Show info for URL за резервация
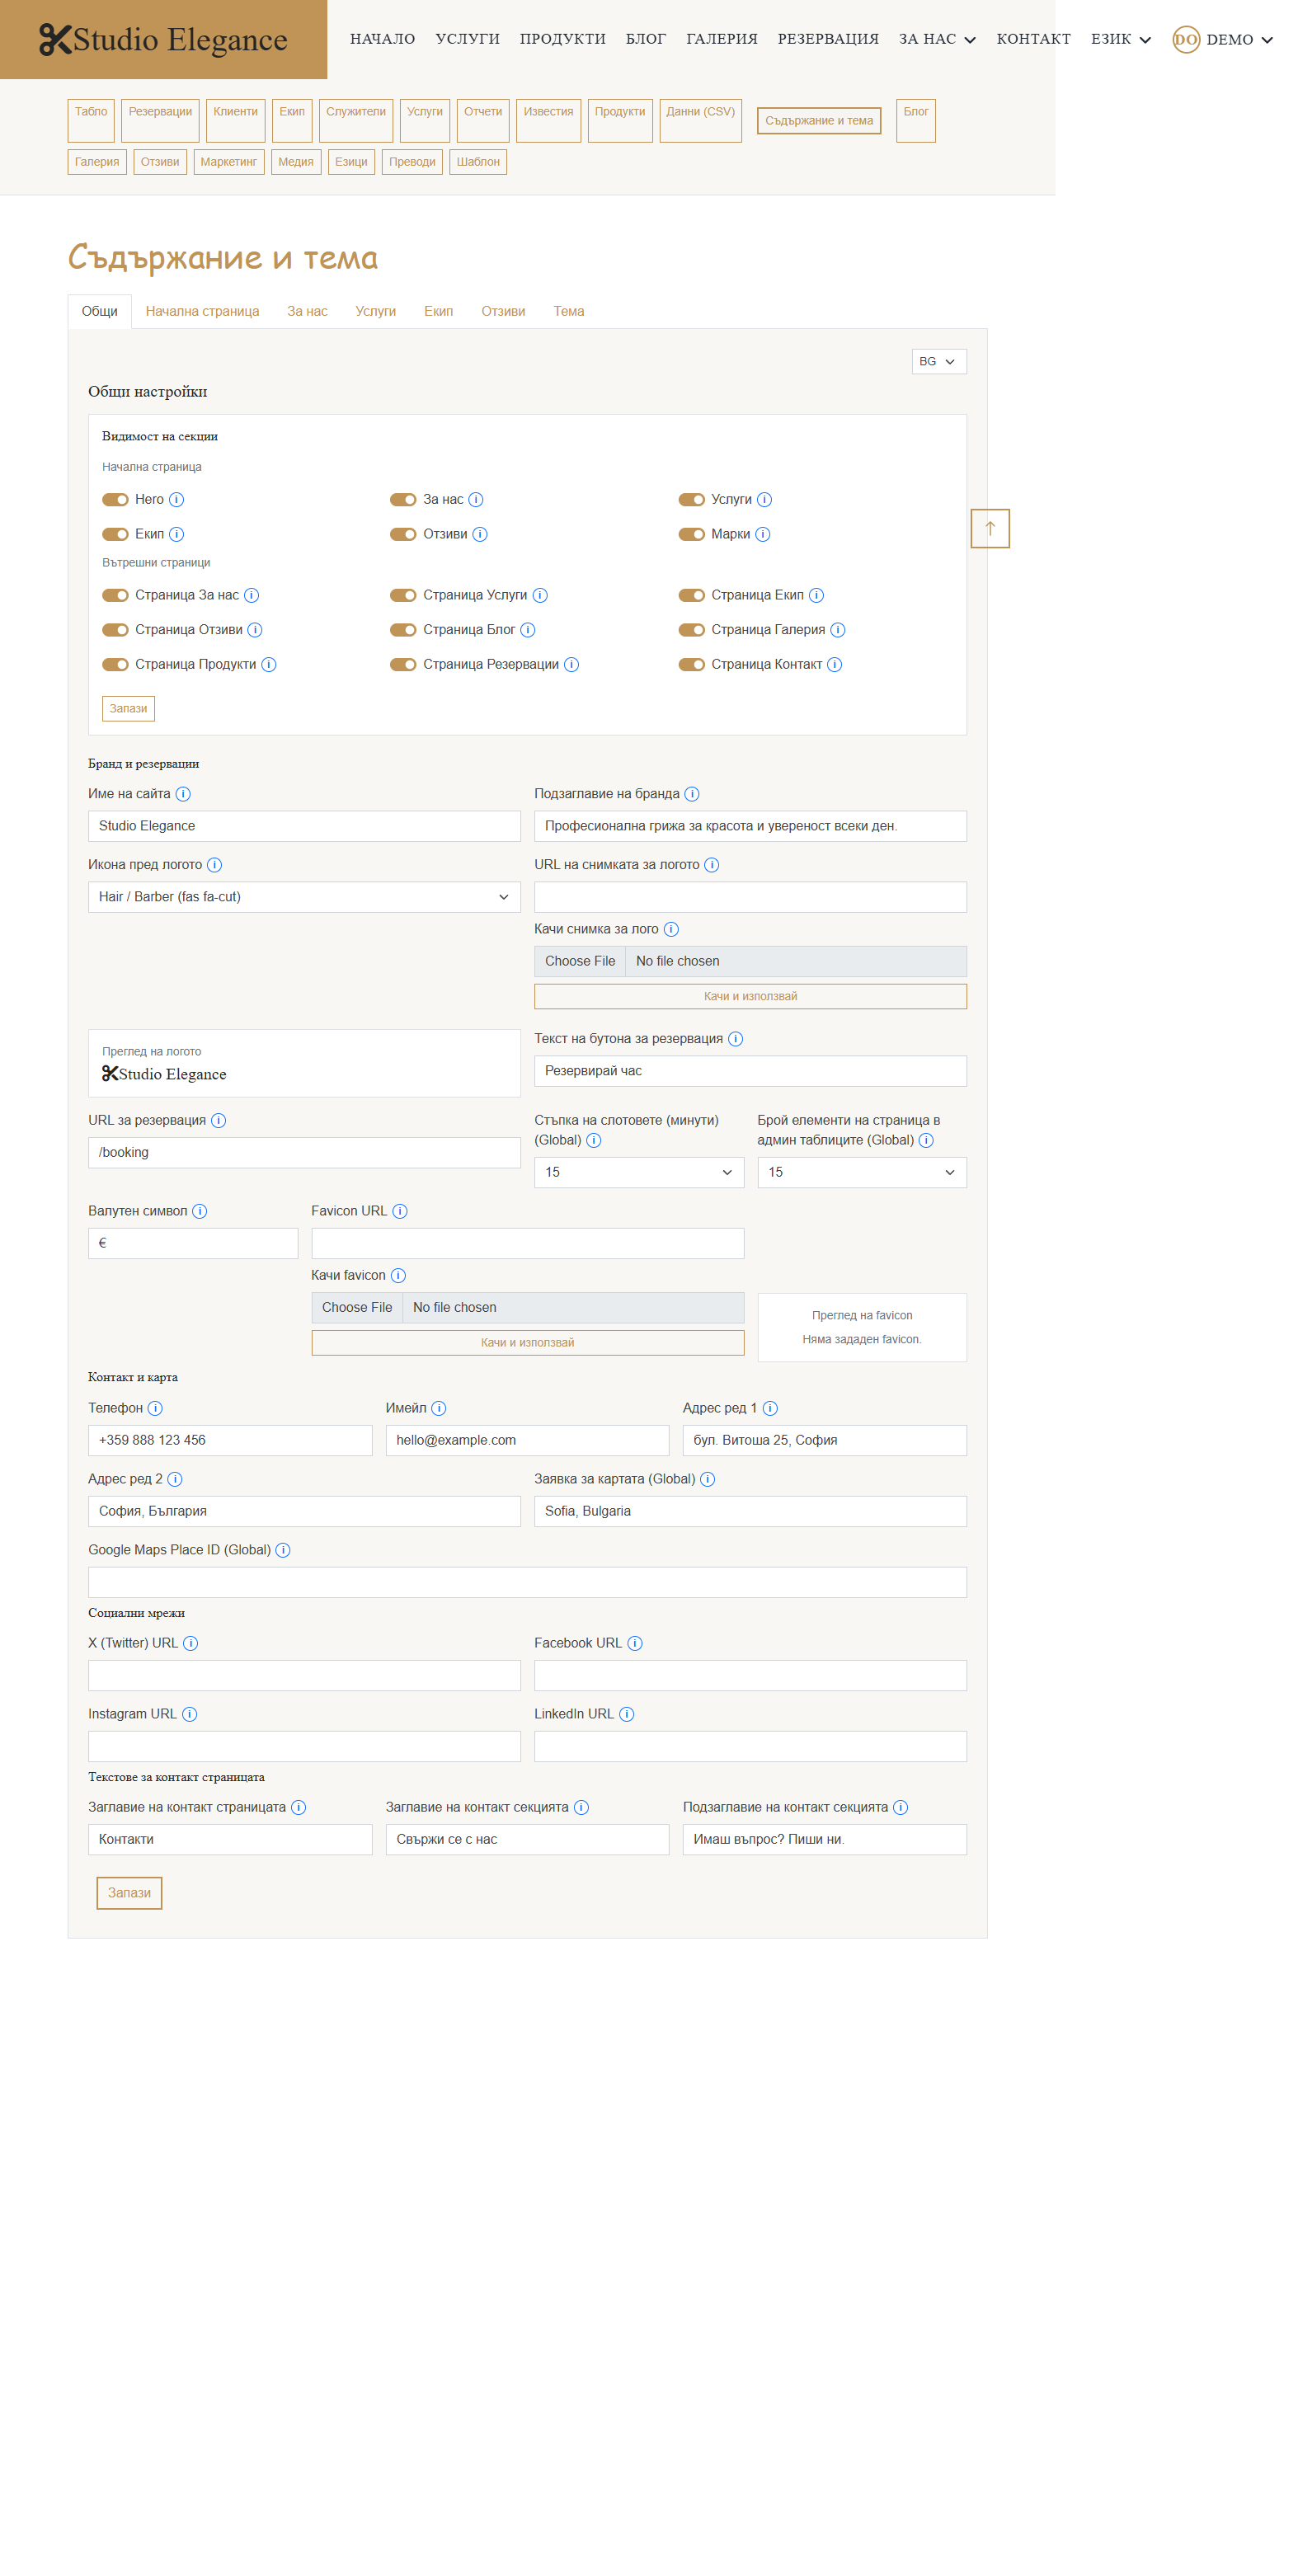The width and height of the screenshot is (1298, 2576). coord(218,1120)
